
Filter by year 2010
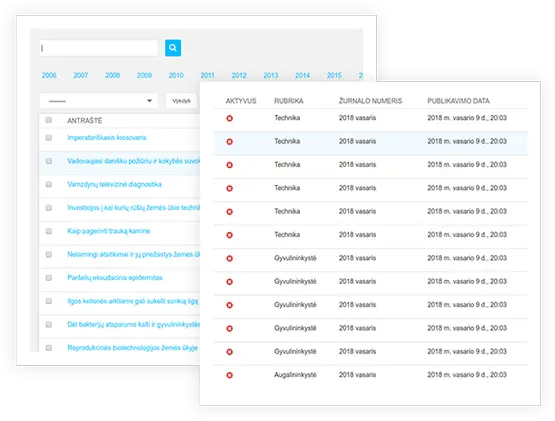pyautogui.click(x=176, y=75)
